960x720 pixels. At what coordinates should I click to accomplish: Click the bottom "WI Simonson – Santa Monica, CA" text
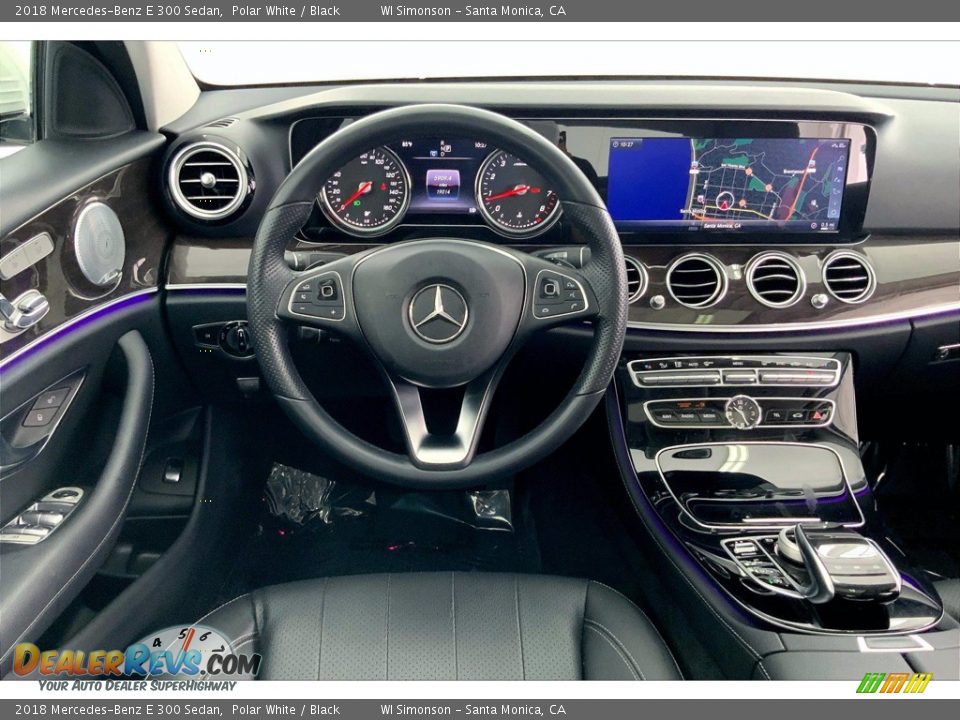point(473,710)
